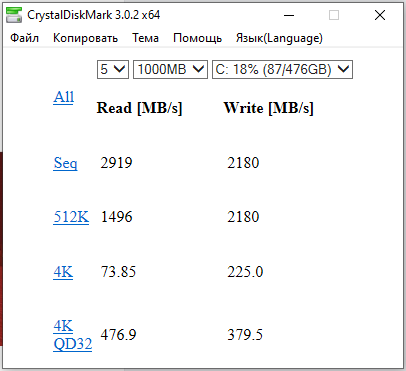Start the 4K QD32 test
The width and height of the screenshot is (406, 371).
(72, 335)
